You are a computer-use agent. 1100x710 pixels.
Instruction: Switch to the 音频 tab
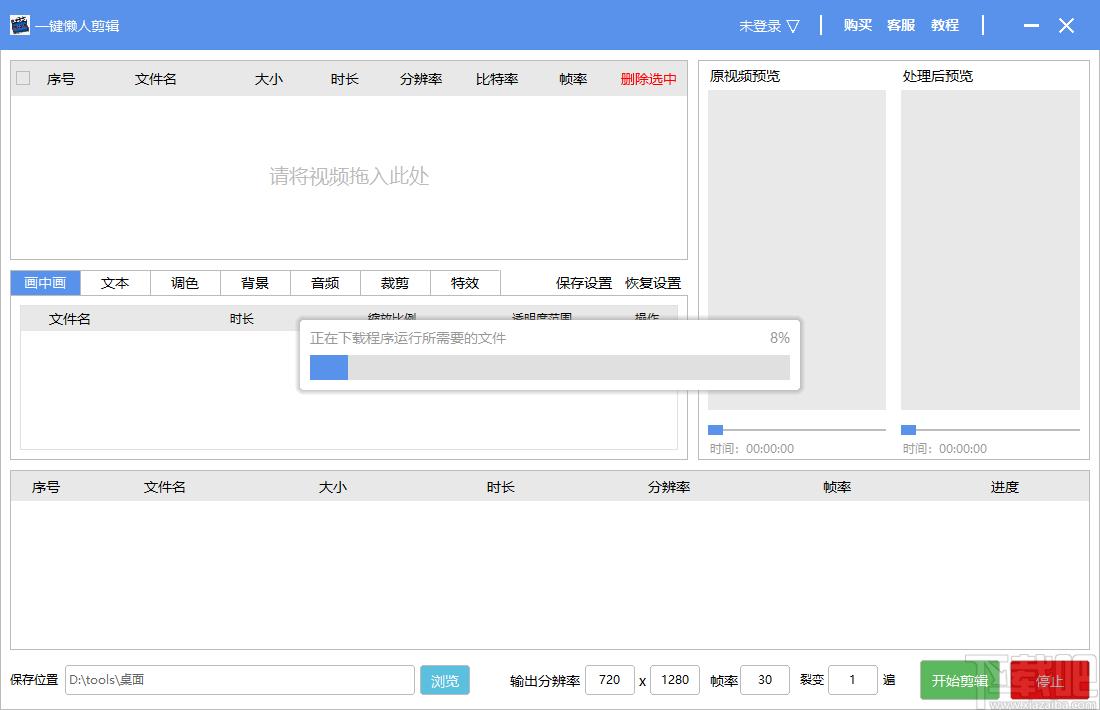(325, 283)
